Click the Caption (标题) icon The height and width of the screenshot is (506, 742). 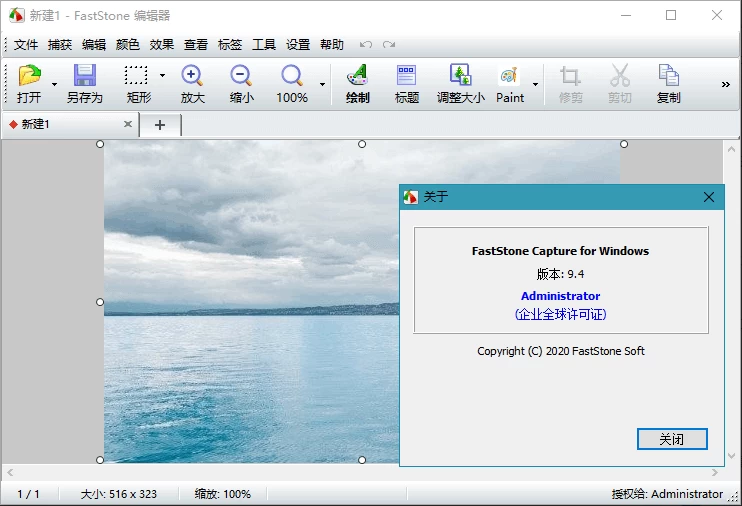(406, 76)
